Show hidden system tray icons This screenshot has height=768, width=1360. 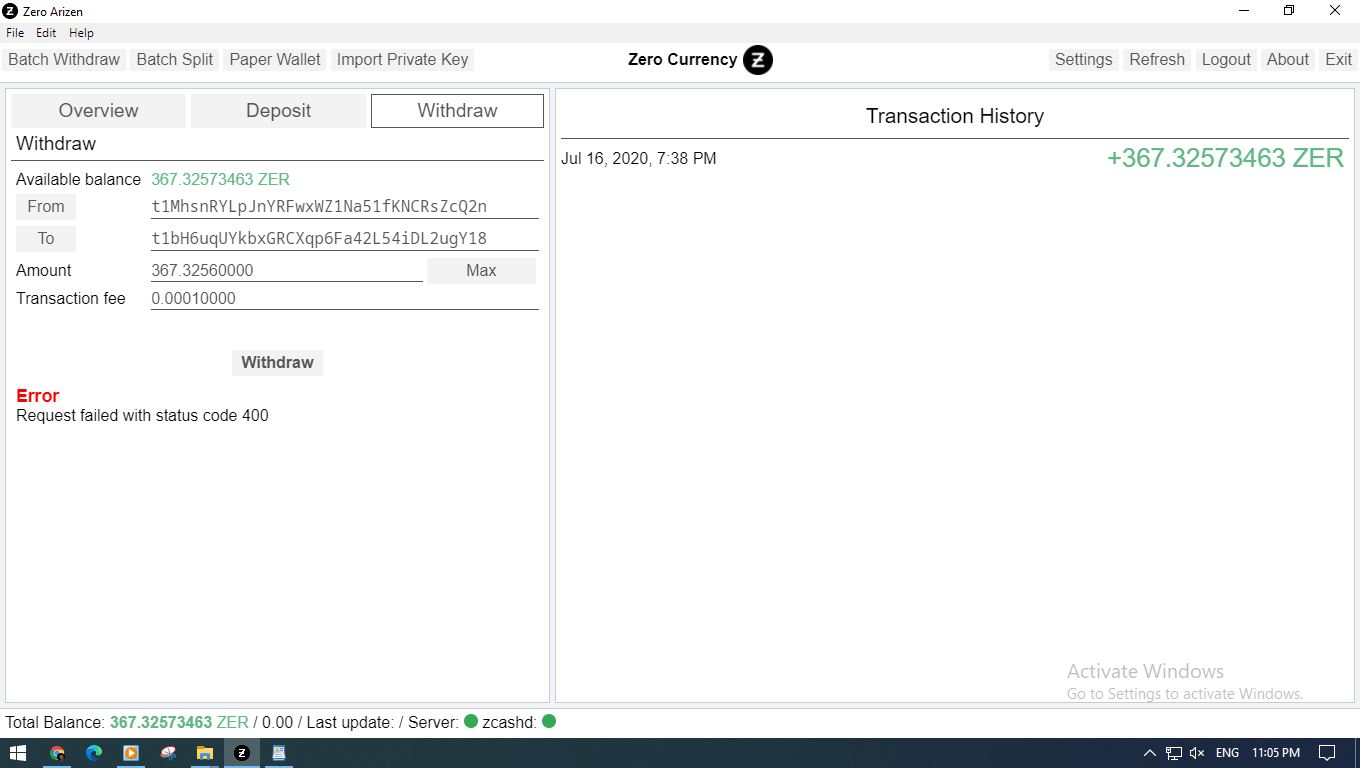coord(1149,753)
